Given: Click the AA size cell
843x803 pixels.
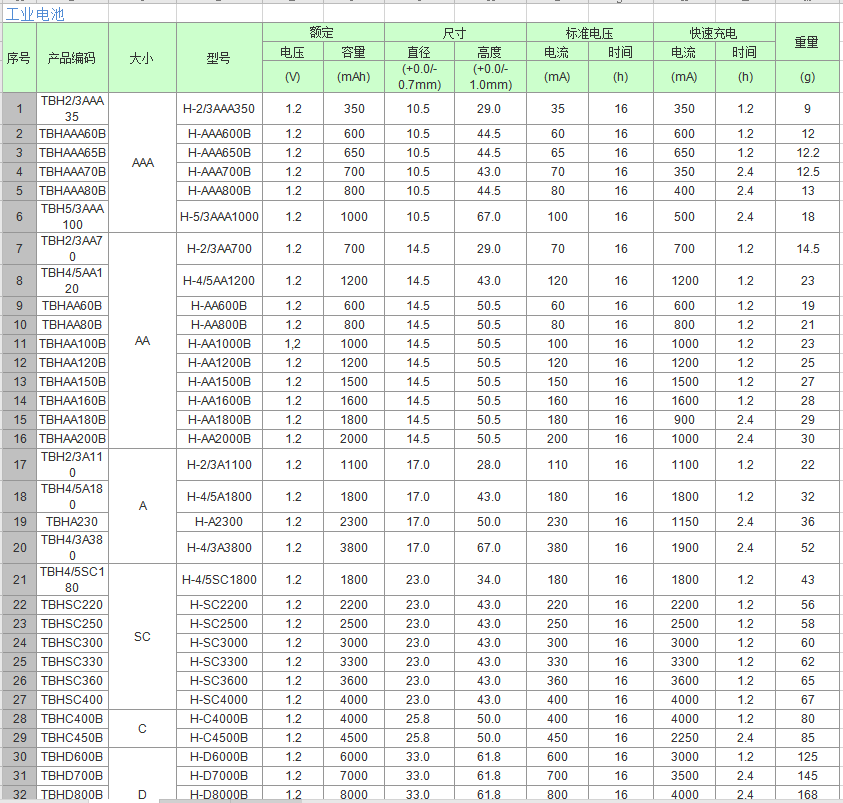Looking at the screenshot, I should (x=142, y=341).
